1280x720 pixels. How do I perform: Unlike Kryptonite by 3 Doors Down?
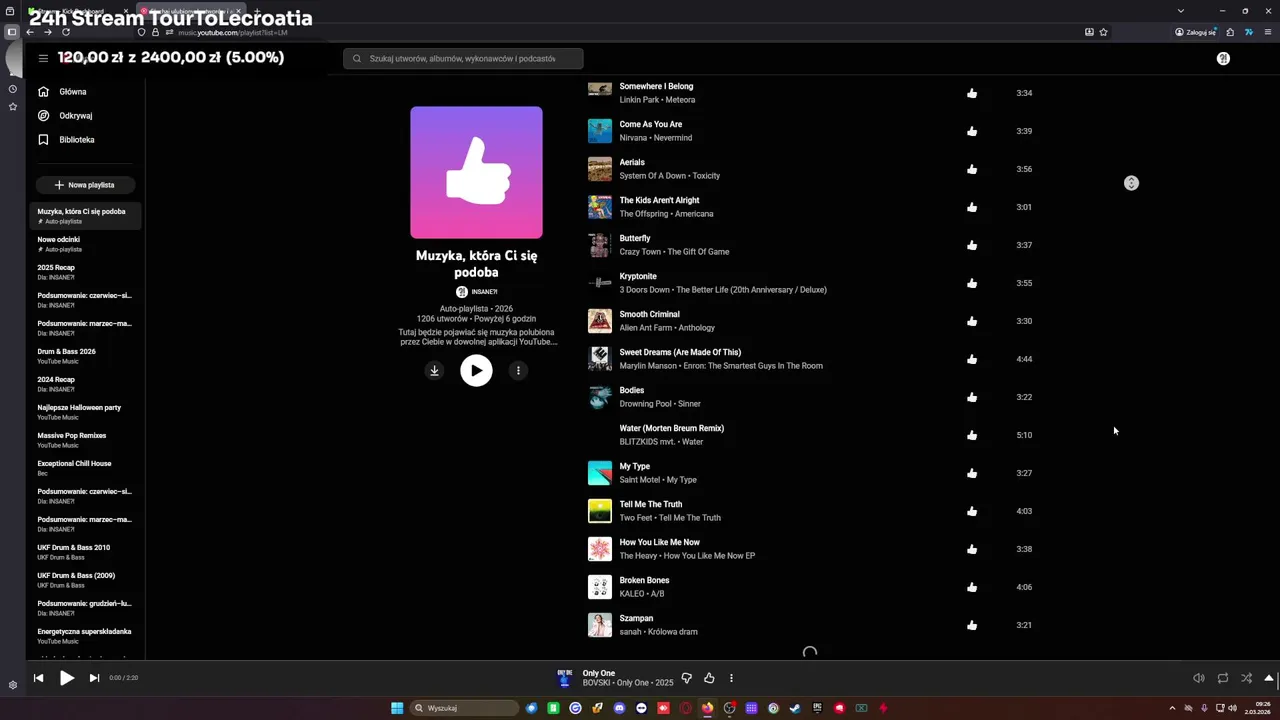click(x=972, y=283)
